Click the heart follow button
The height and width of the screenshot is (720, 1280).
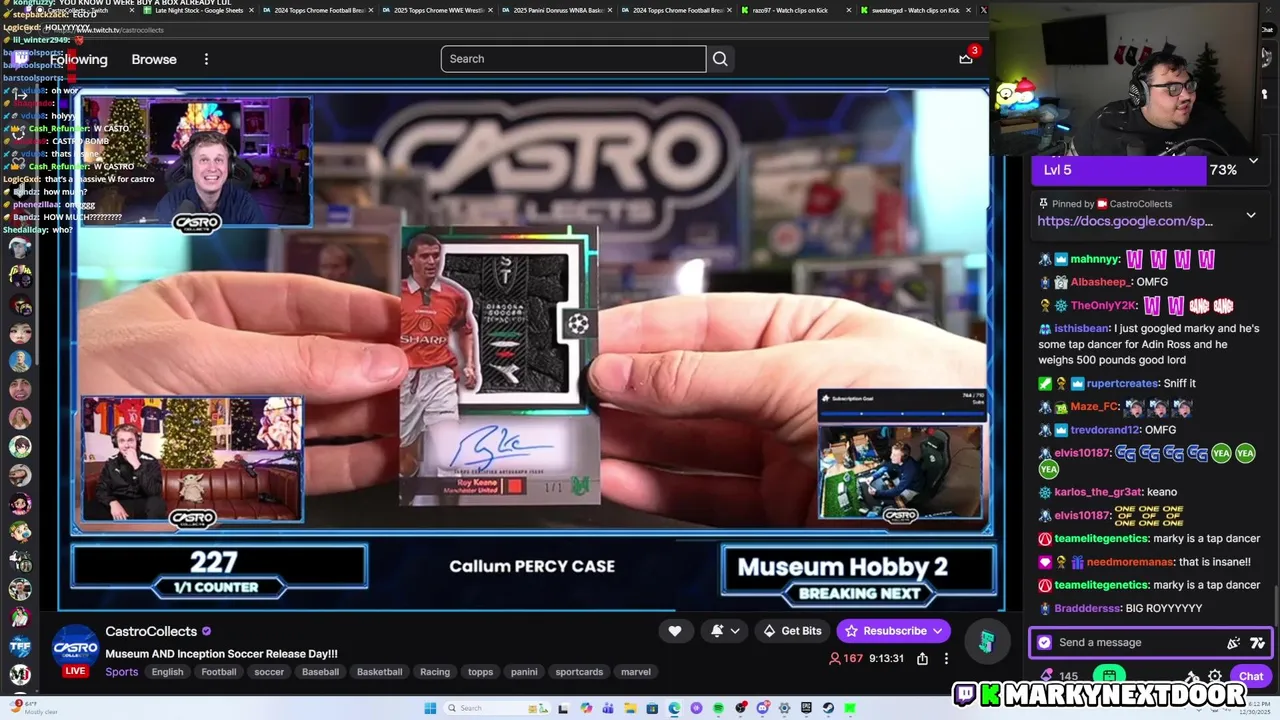pos(675,631)
